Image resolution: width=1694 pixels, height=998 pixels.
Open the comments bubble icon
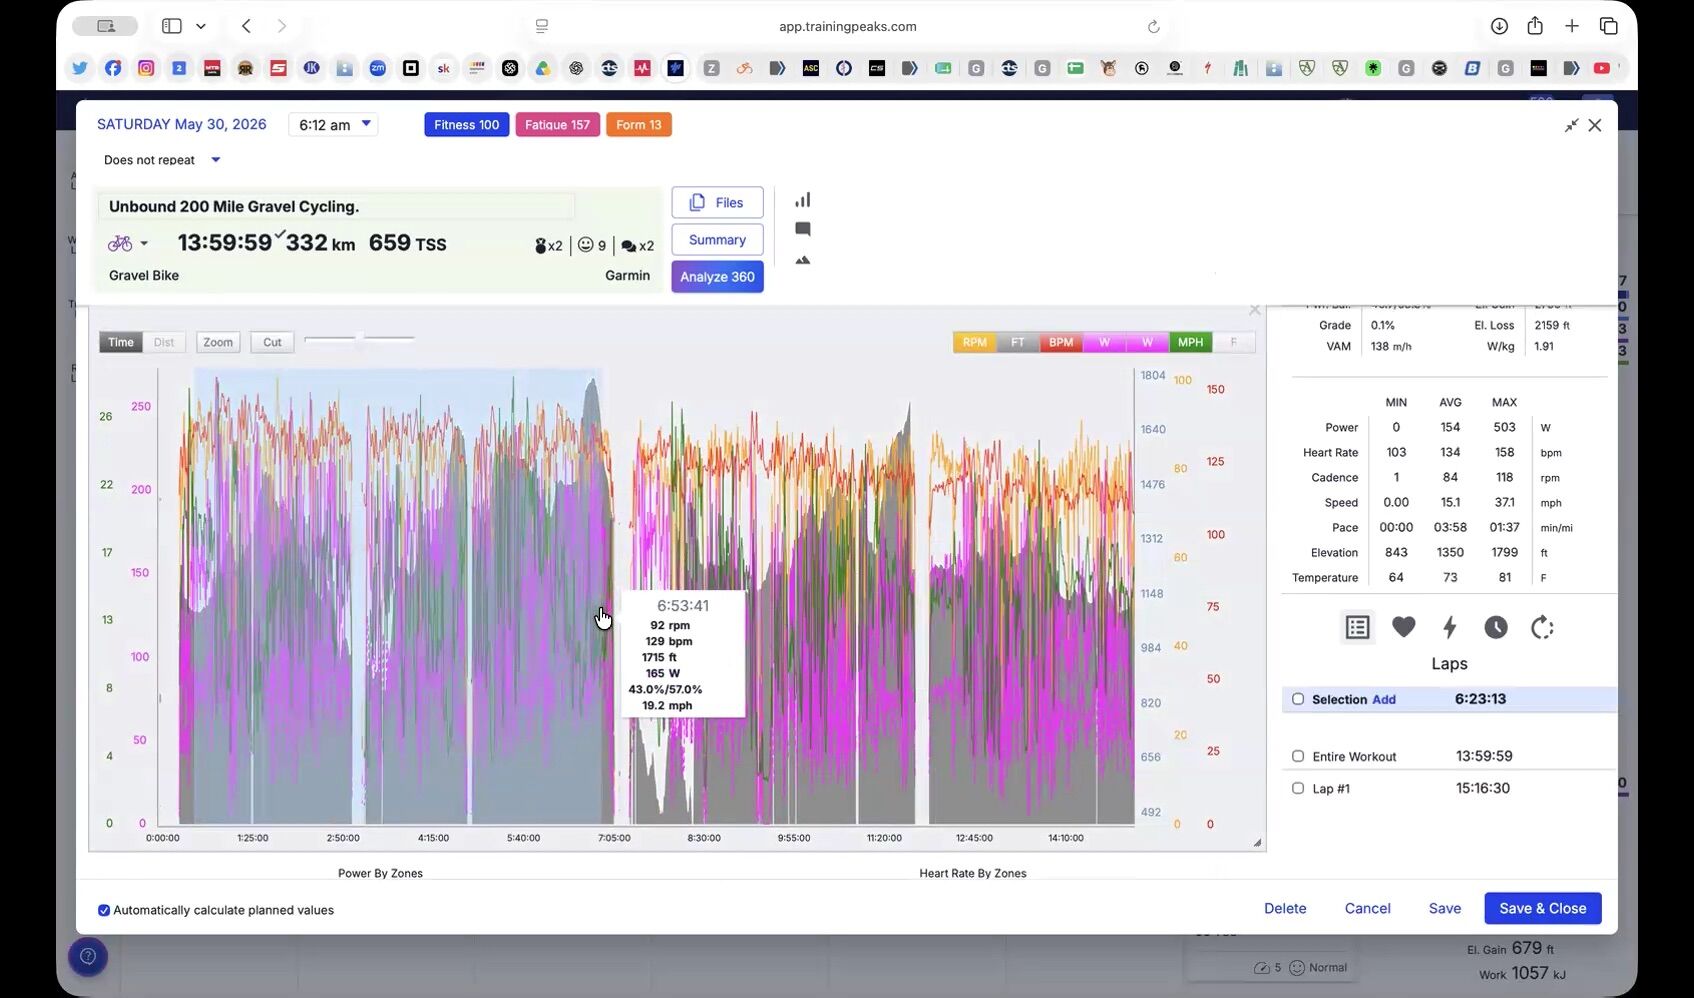point(803,229)
